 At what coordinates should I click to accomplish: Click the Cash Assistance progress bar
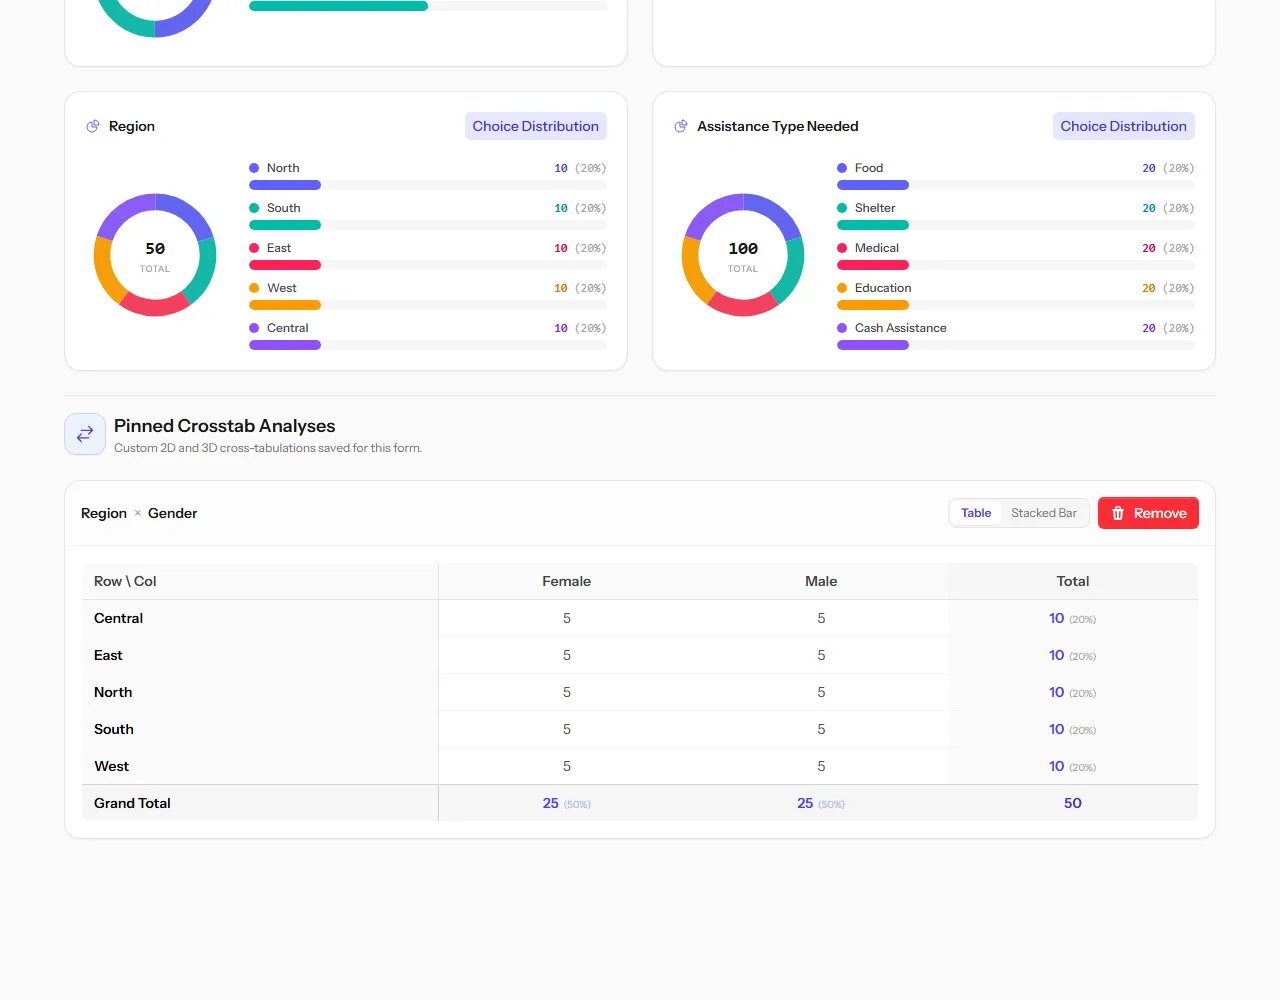pos(1016,345)
